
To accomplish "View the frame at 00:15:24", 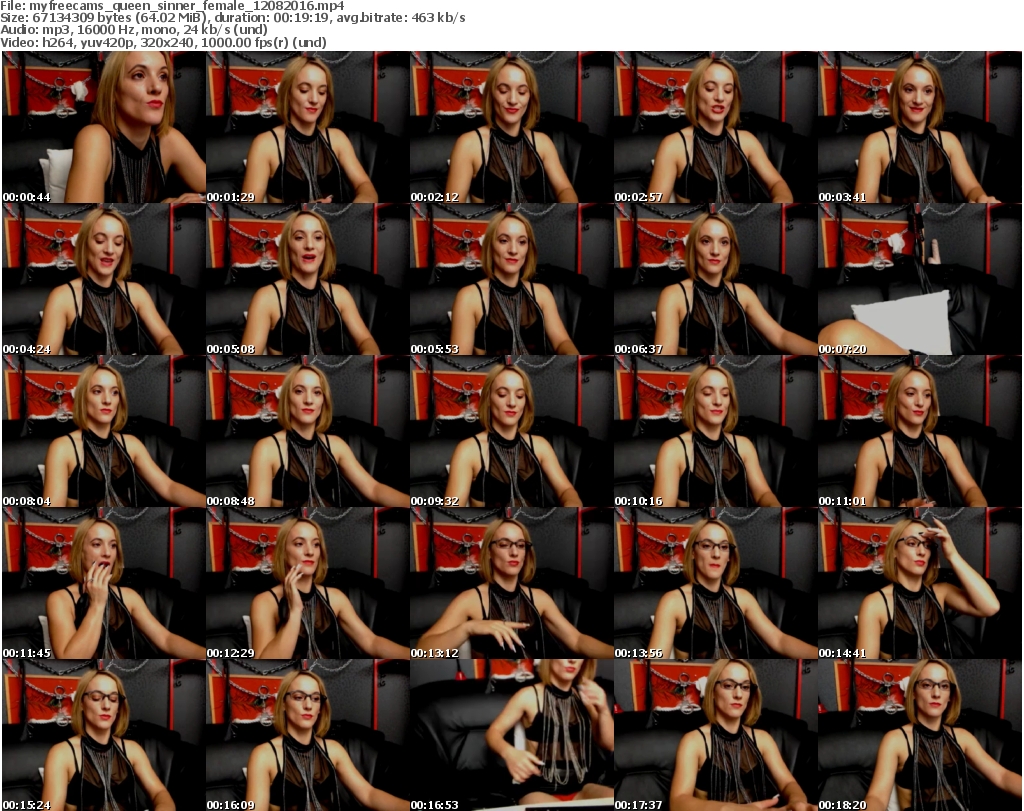I will click(104, 735).
